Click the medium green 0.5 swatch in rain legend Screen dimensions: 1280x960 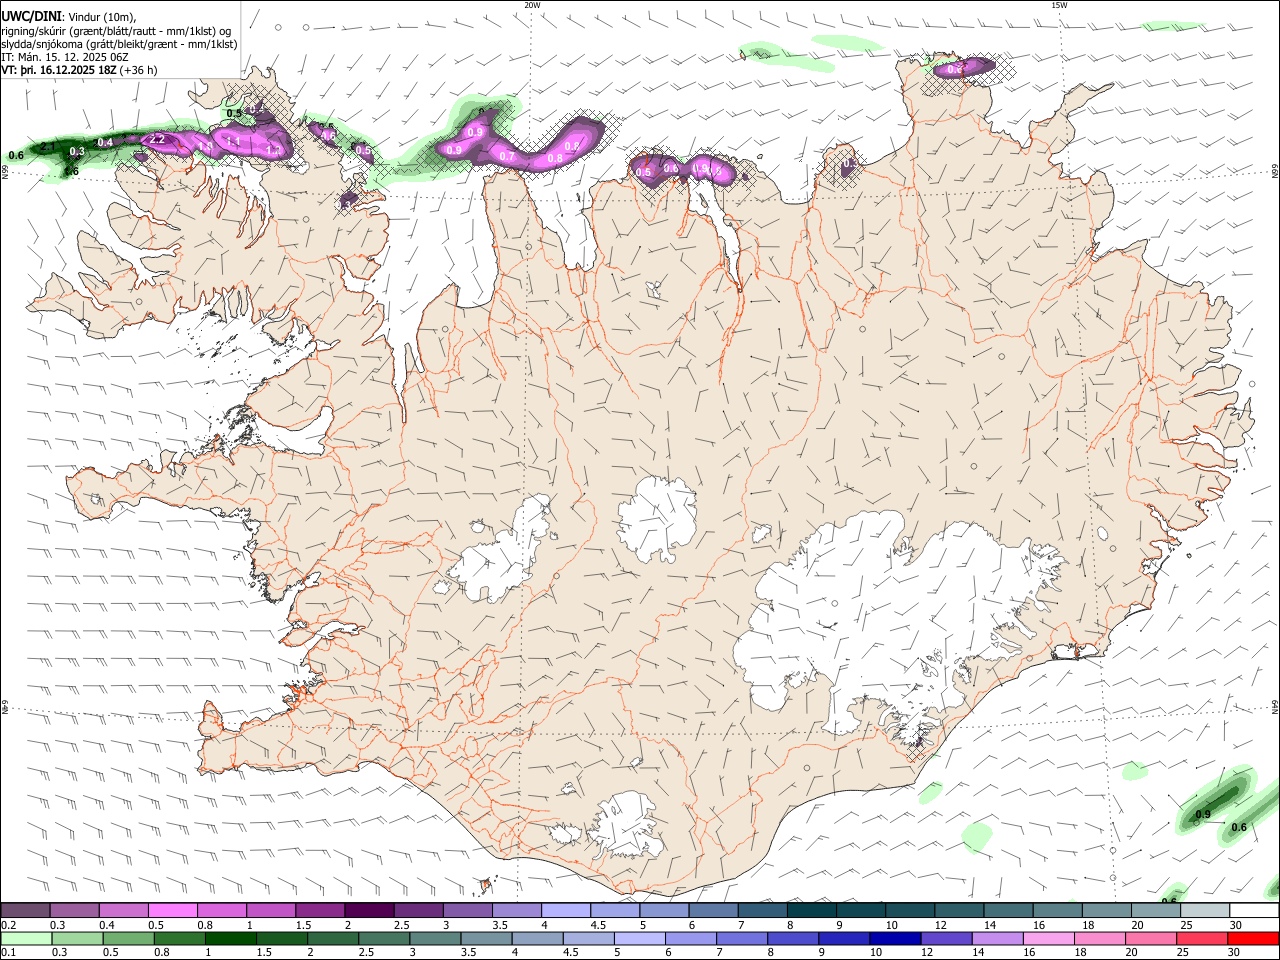(128, 939)
